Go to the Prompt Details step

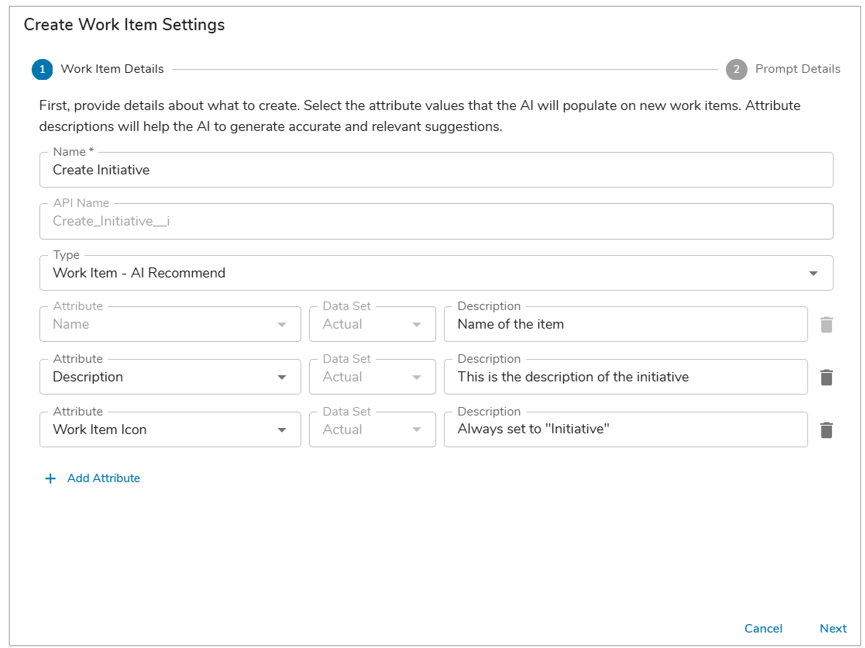pos(797,69)
